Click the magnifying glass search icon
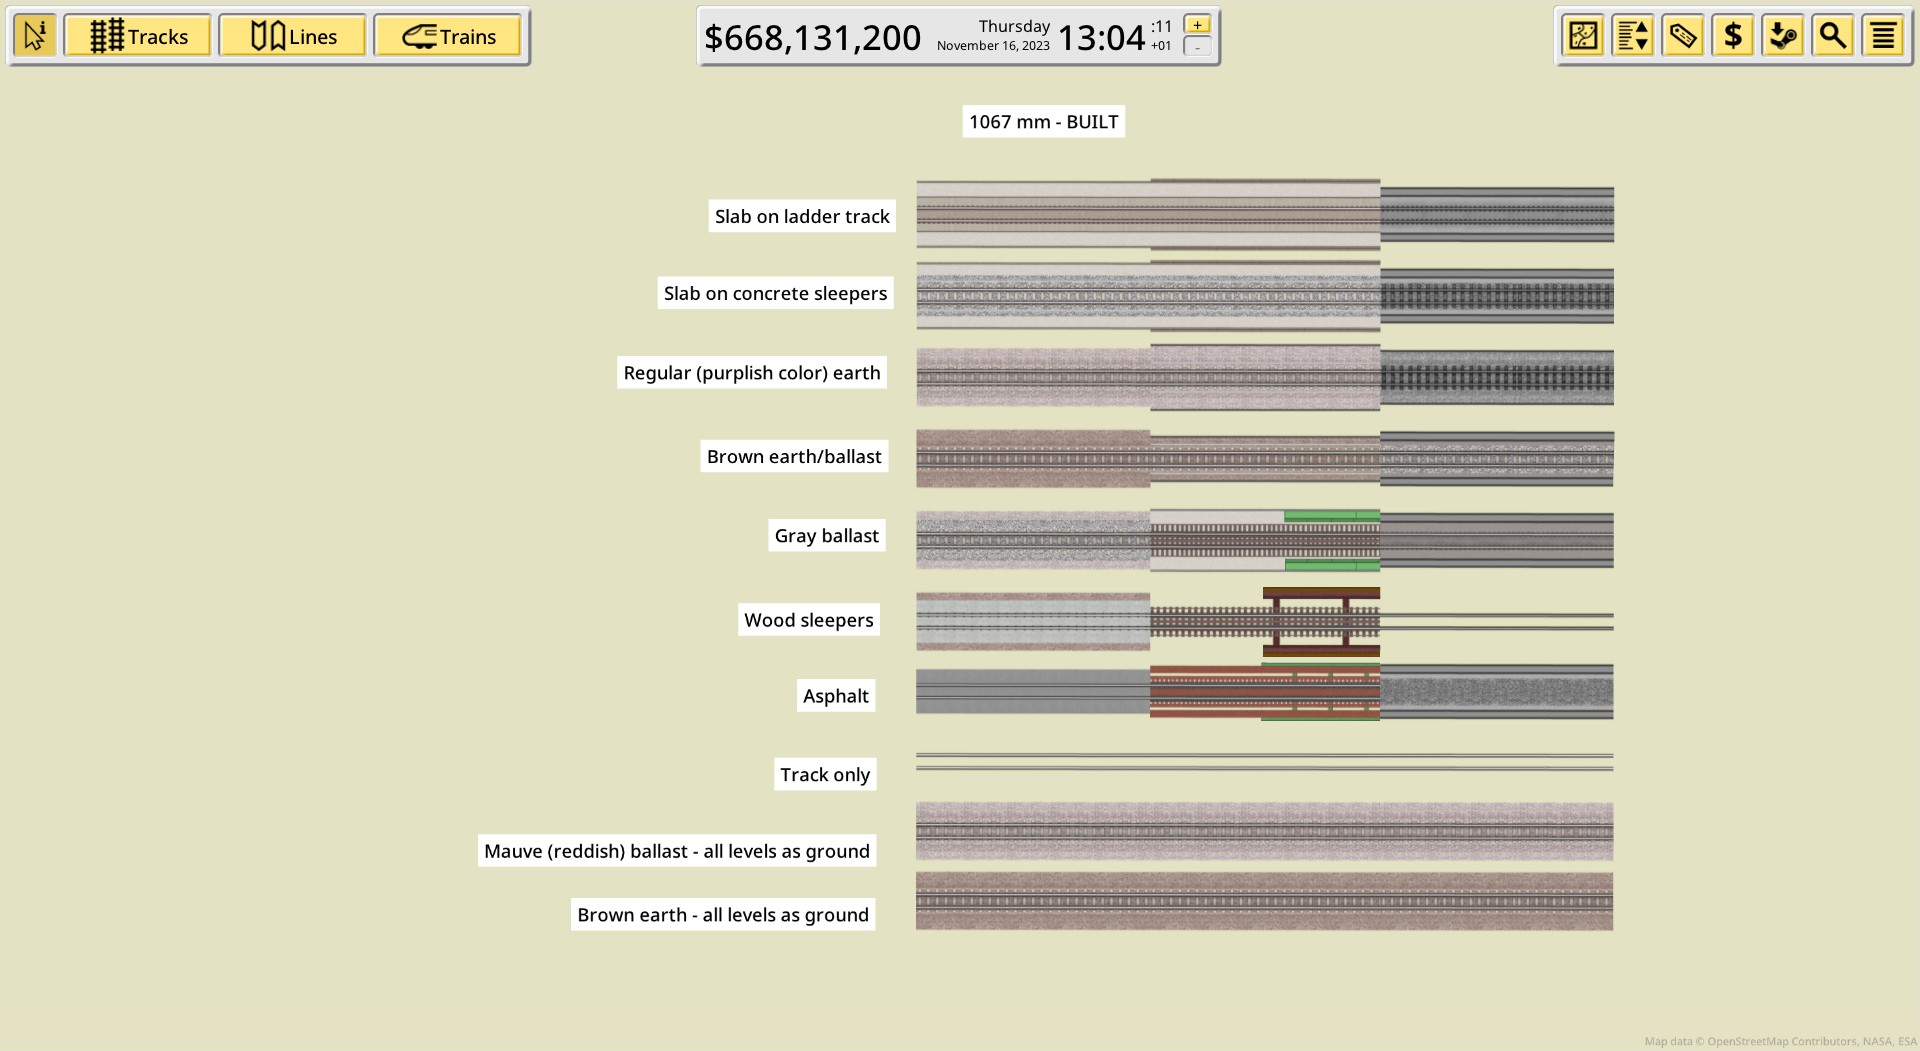Viewport: 1920px width, 1051px height. point(1833,36)
